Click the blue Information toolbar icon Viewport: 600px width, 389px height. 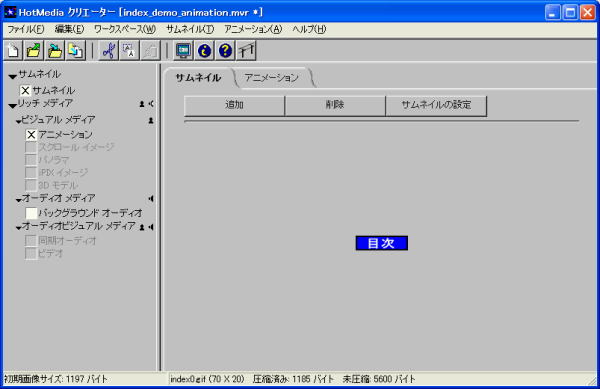pyautogui.click(x=204, y=50)
